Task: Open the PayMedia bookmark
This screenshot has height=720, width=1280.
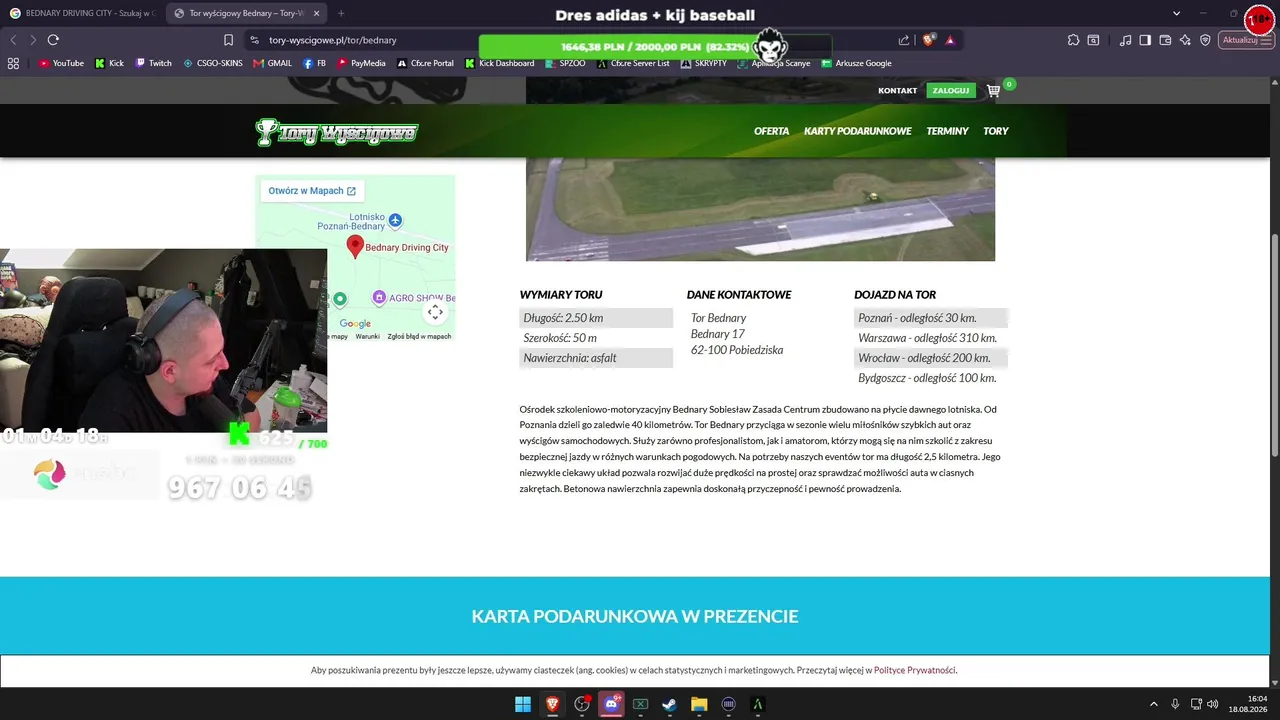Action: tap(362, 63)
